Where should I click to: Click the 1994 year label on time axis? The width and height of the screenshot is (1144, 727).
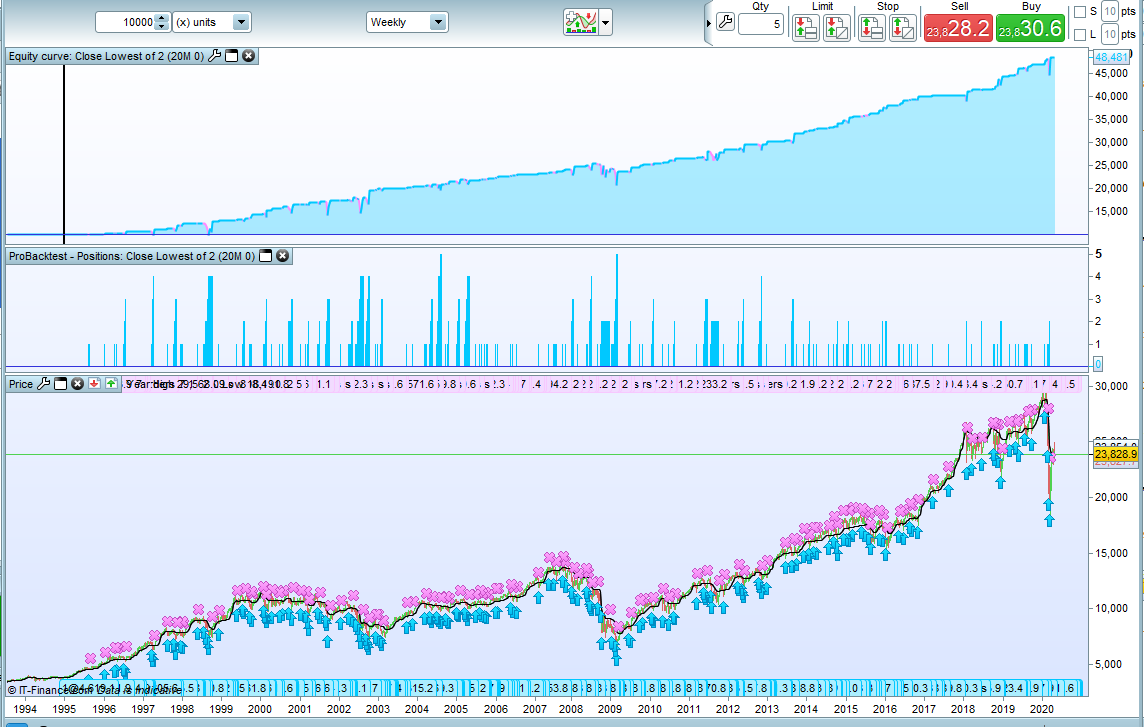point(25,709)
